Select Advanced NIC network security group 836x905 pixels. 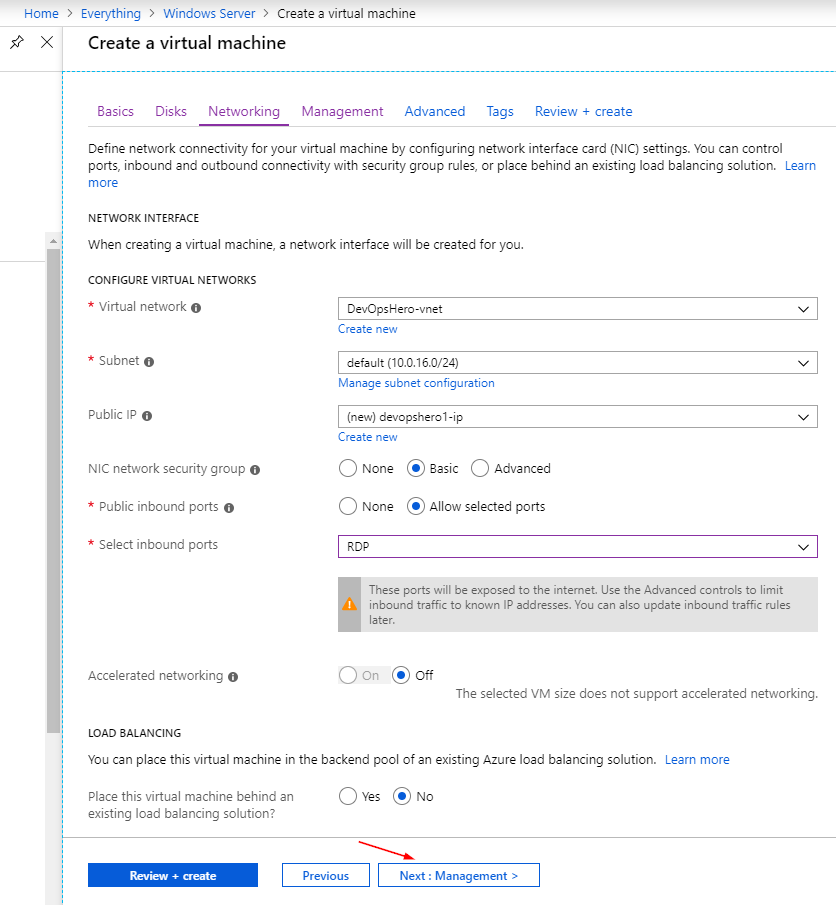point(480,468)
